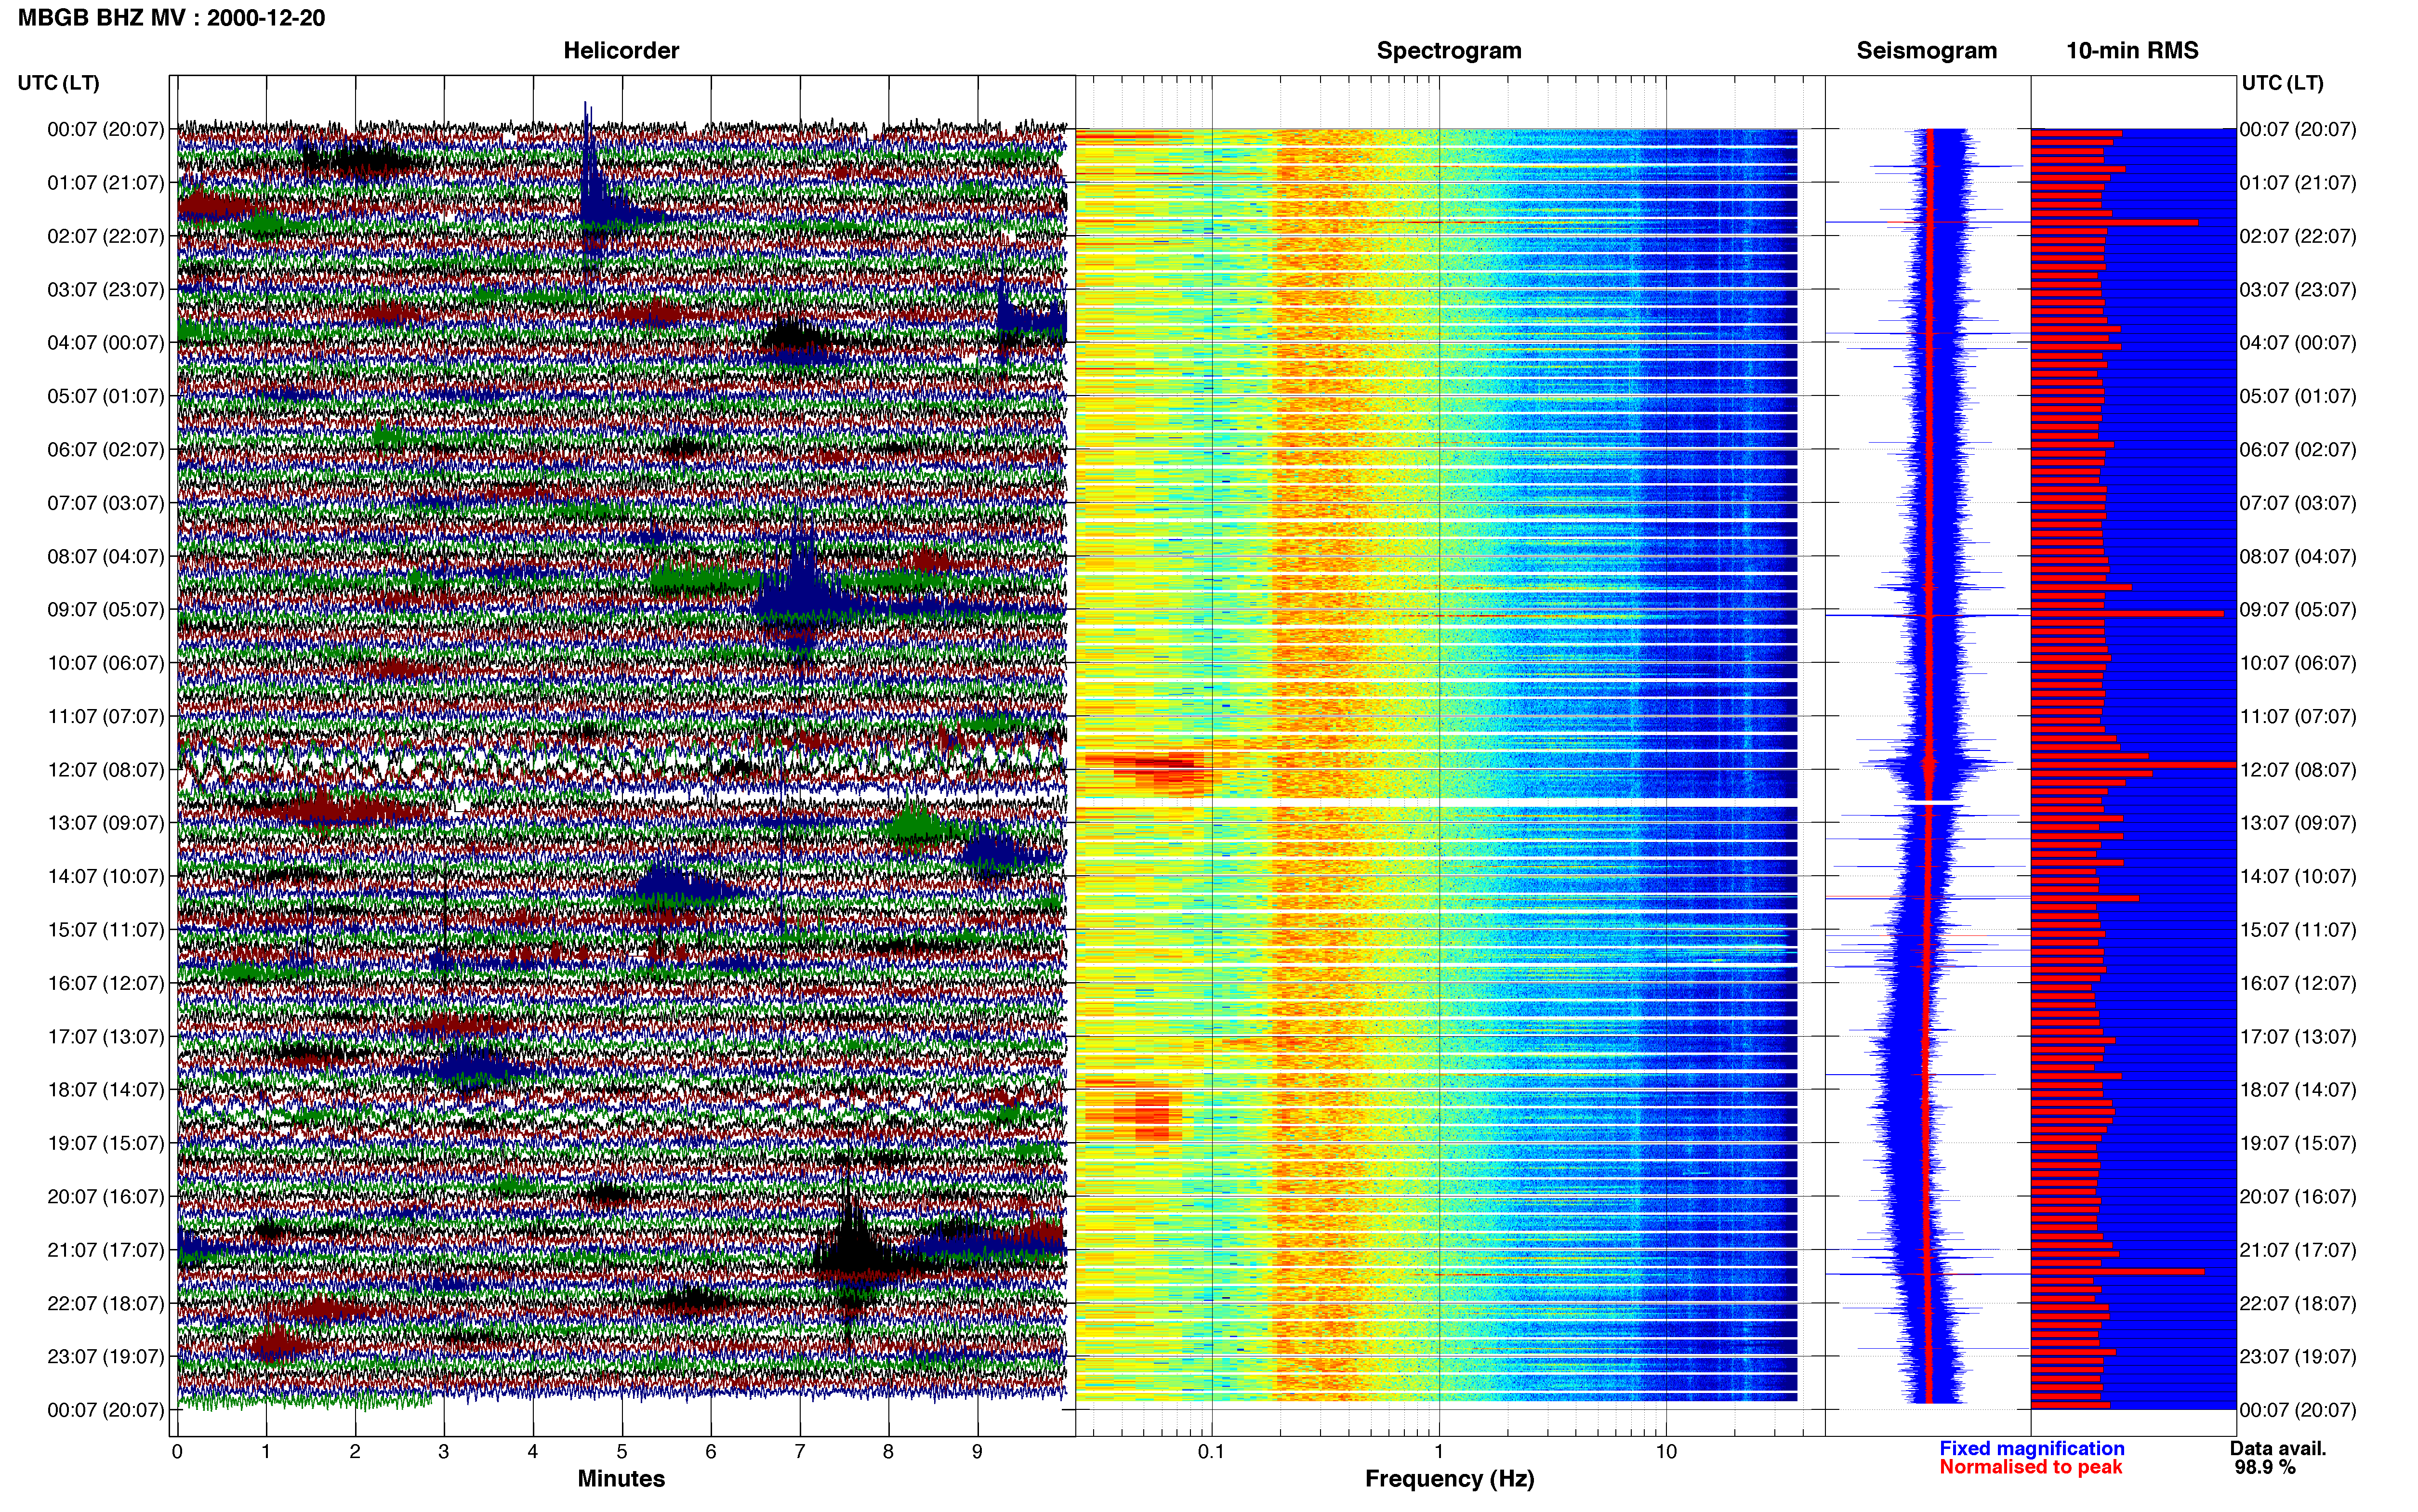Click right time label '02:07 (22:07)'
The image size is (2418, 1512).
pyautogui.click(x=2298, y=236)
